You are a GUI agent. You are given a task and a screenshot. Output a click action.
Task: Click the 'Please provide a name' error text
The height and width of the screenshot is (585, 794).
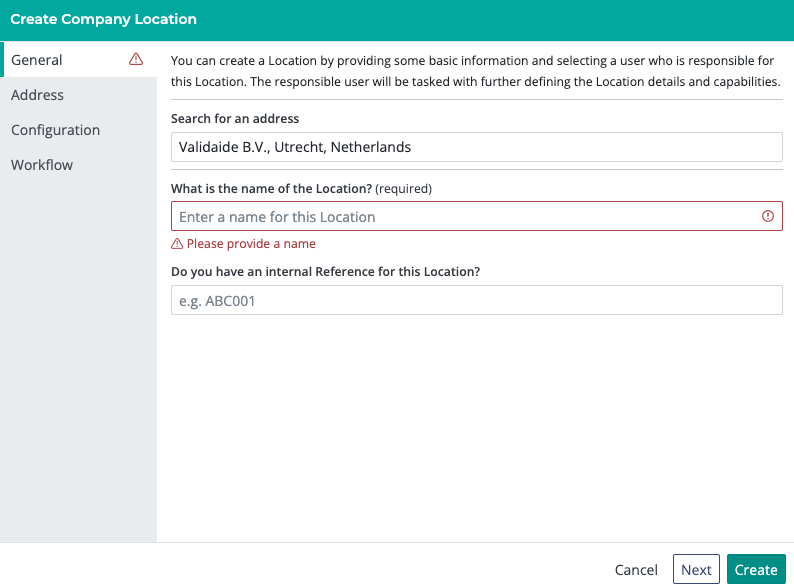(251, 244)
